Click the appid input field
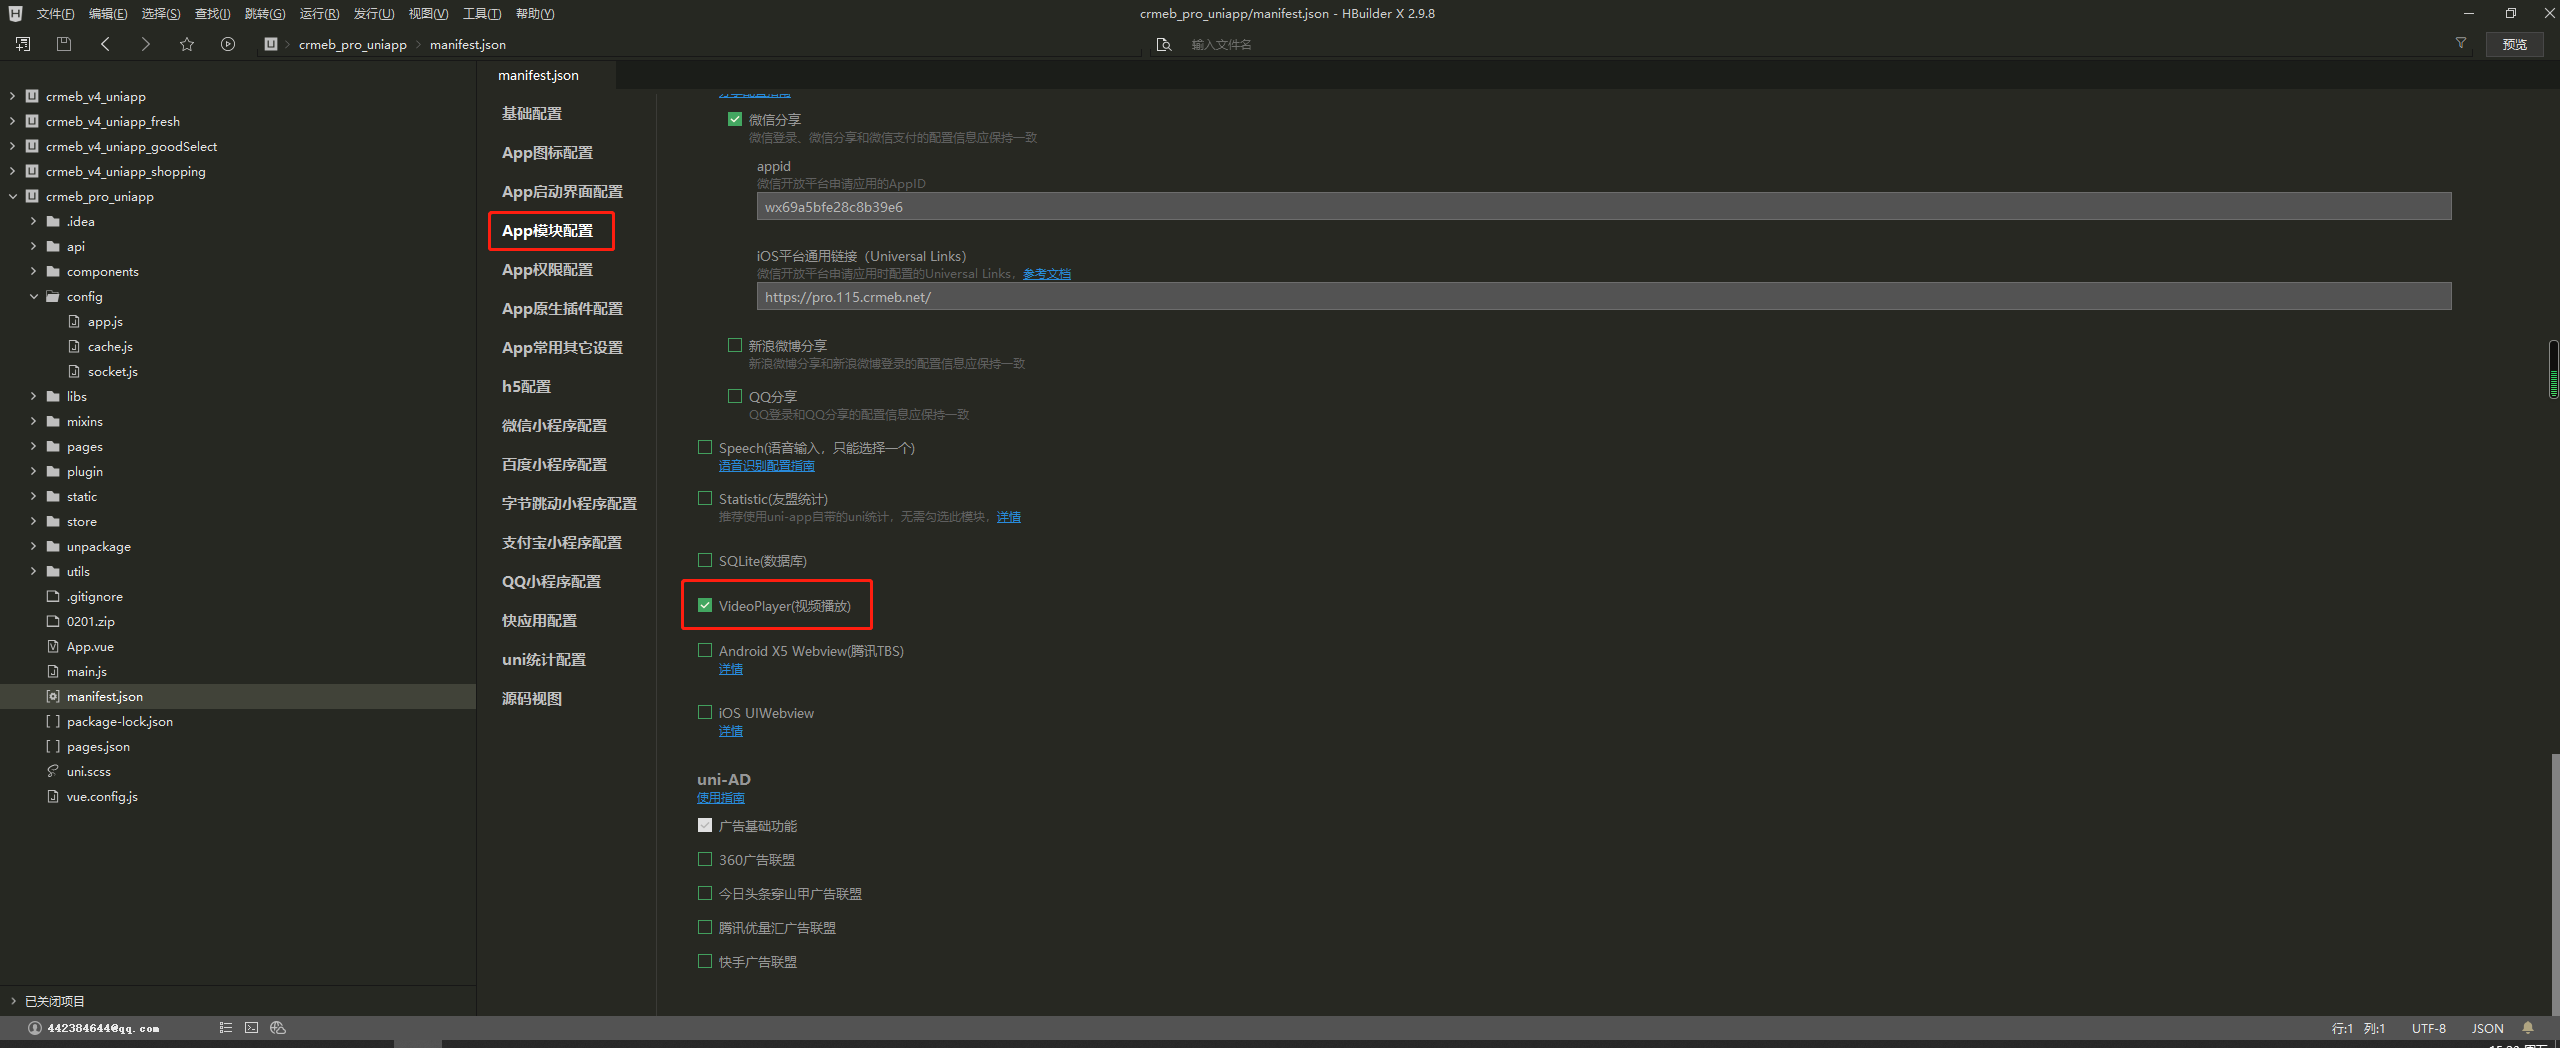 coord(1604,207)
